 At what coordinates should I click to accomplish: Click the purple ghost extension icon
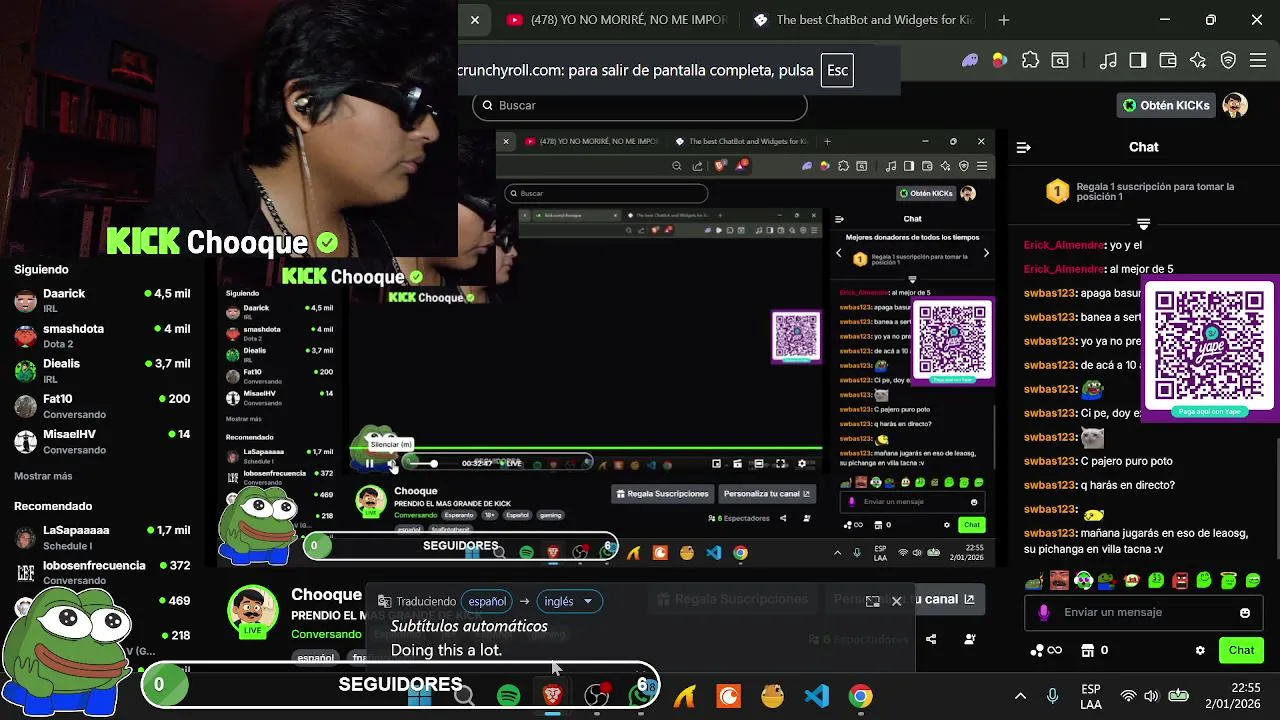click(969, 61)
